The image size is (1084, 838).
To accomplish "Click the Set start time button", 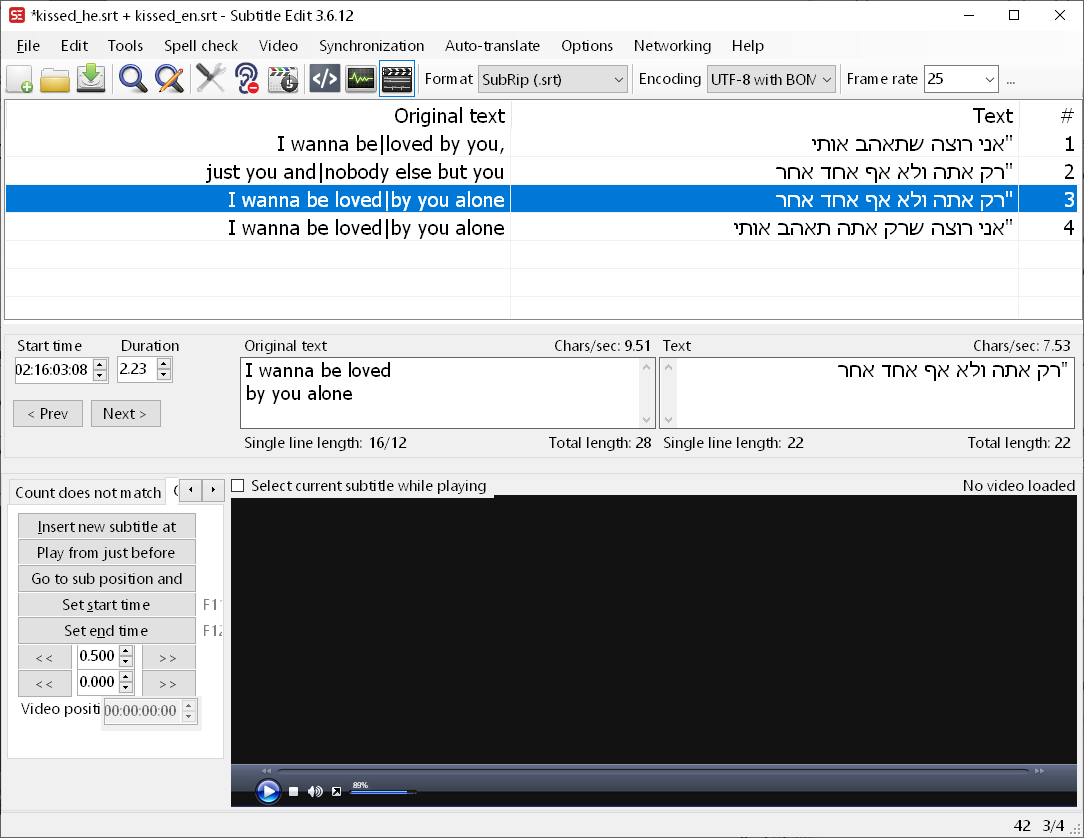I will [106, 604].
